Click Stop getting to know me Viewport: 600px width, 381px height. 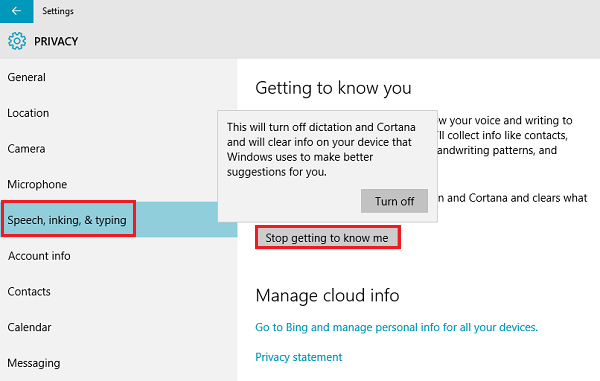point(328,238)
